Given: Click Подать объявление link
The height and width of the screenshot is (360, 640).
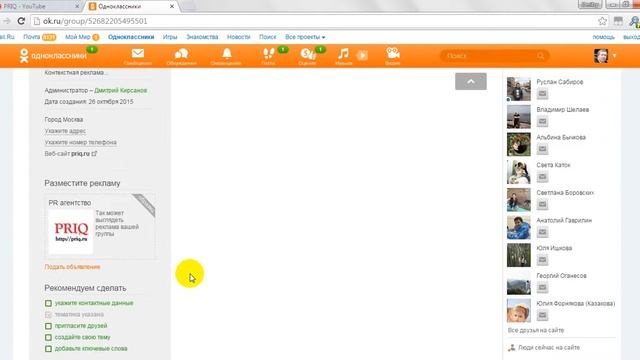Looking at the screenshot, I should pyautogui.click(x=72, y=267).
